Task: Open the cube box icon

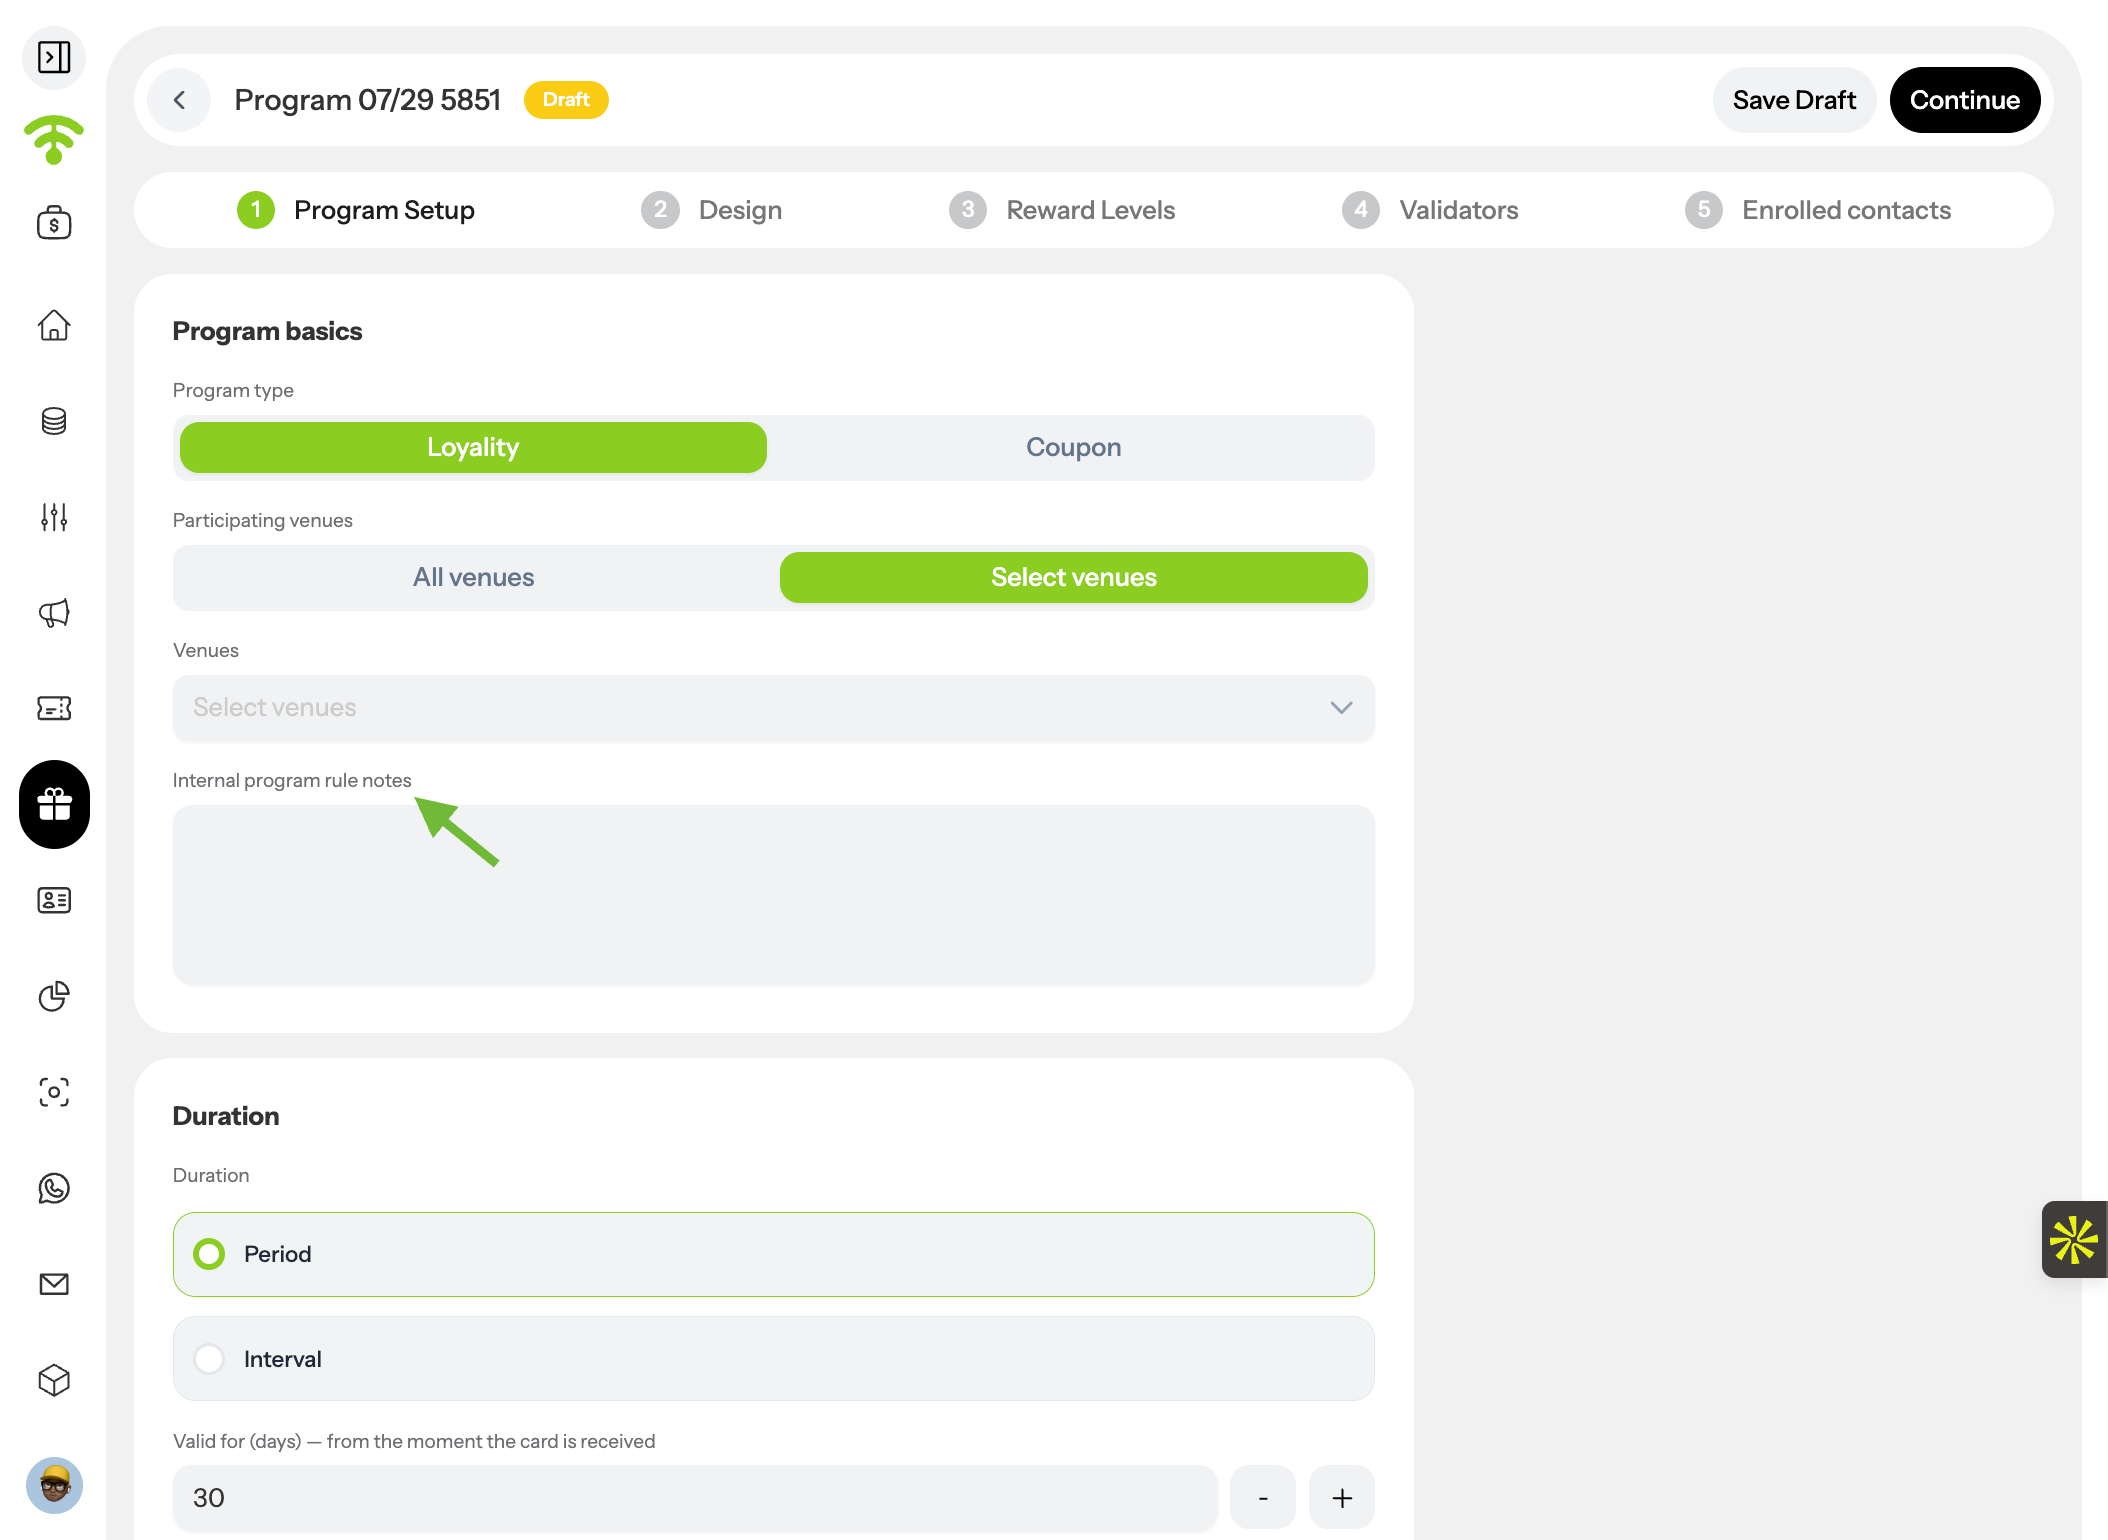Action: pos(54,1380)
